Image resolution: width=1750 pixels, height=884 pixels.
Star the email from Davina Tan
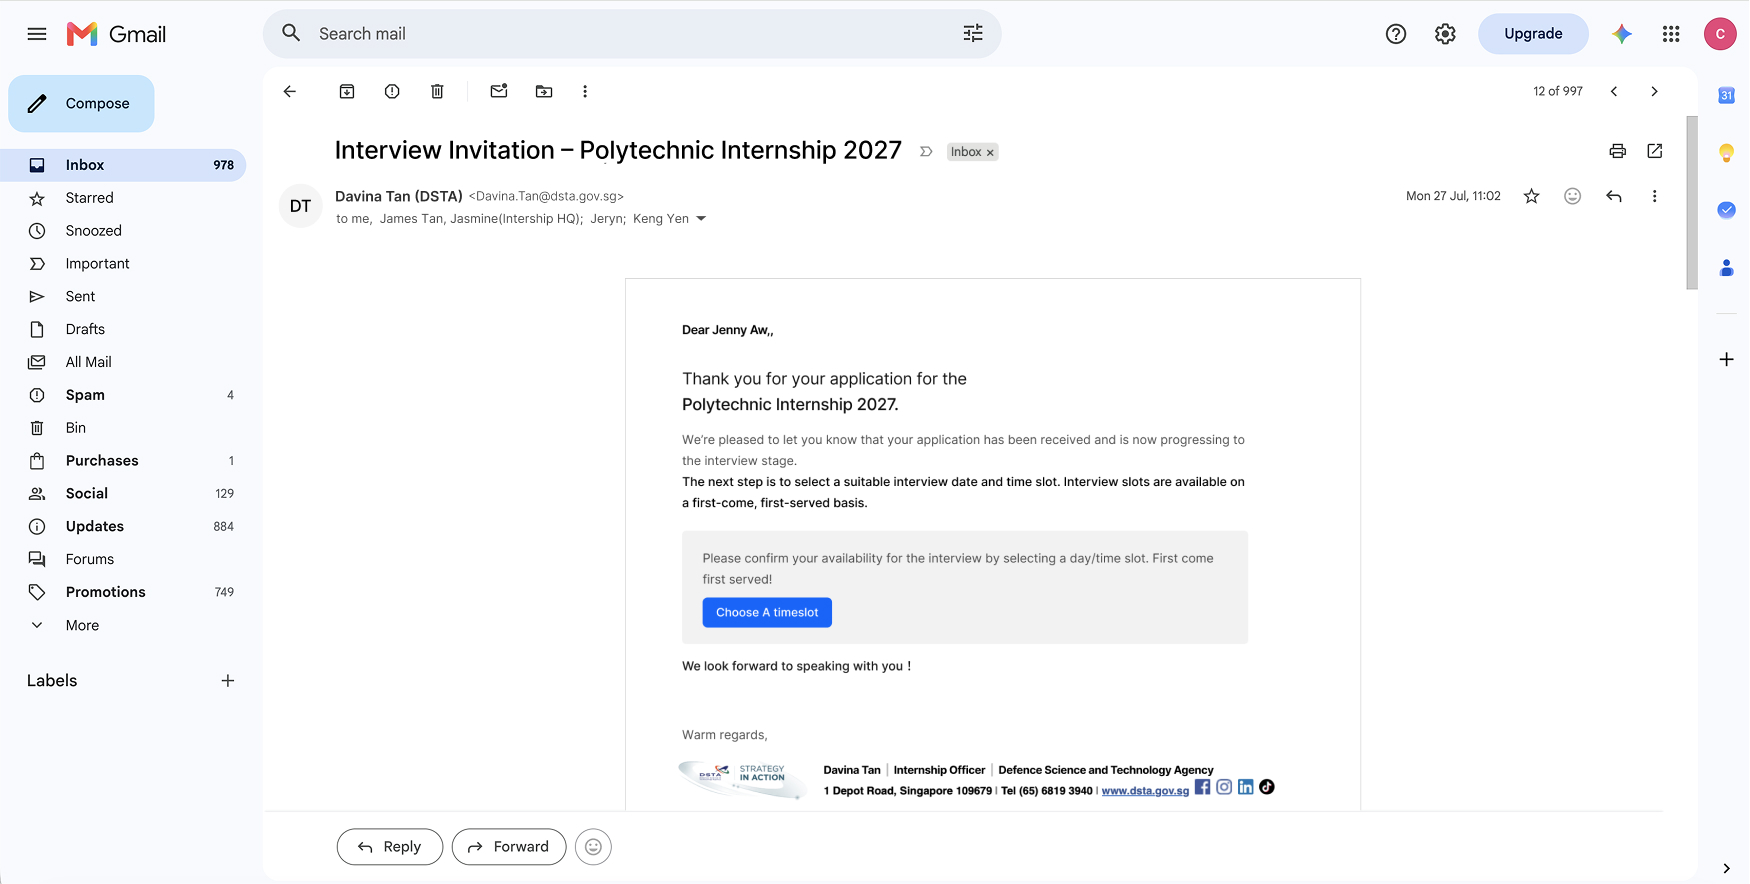pos(1531,196)
